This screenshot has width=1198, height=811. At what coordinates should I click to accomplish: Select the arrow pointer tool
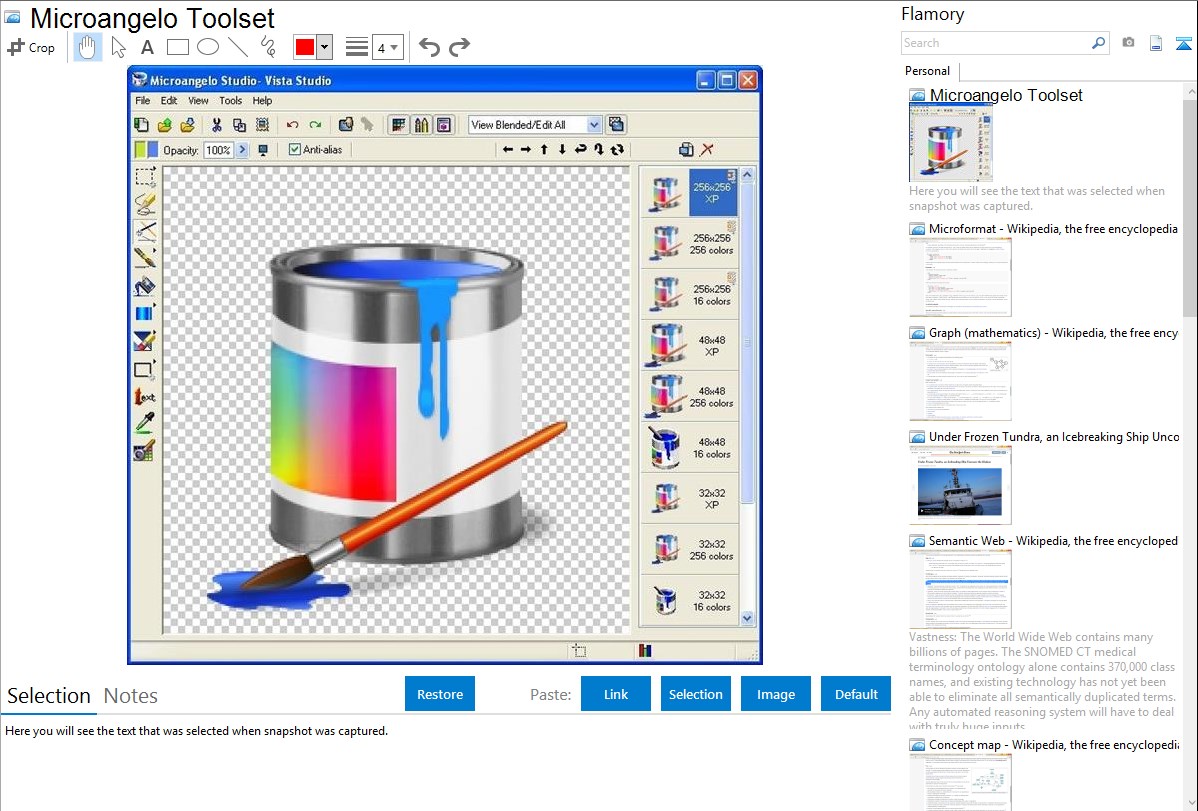point(119,47)
